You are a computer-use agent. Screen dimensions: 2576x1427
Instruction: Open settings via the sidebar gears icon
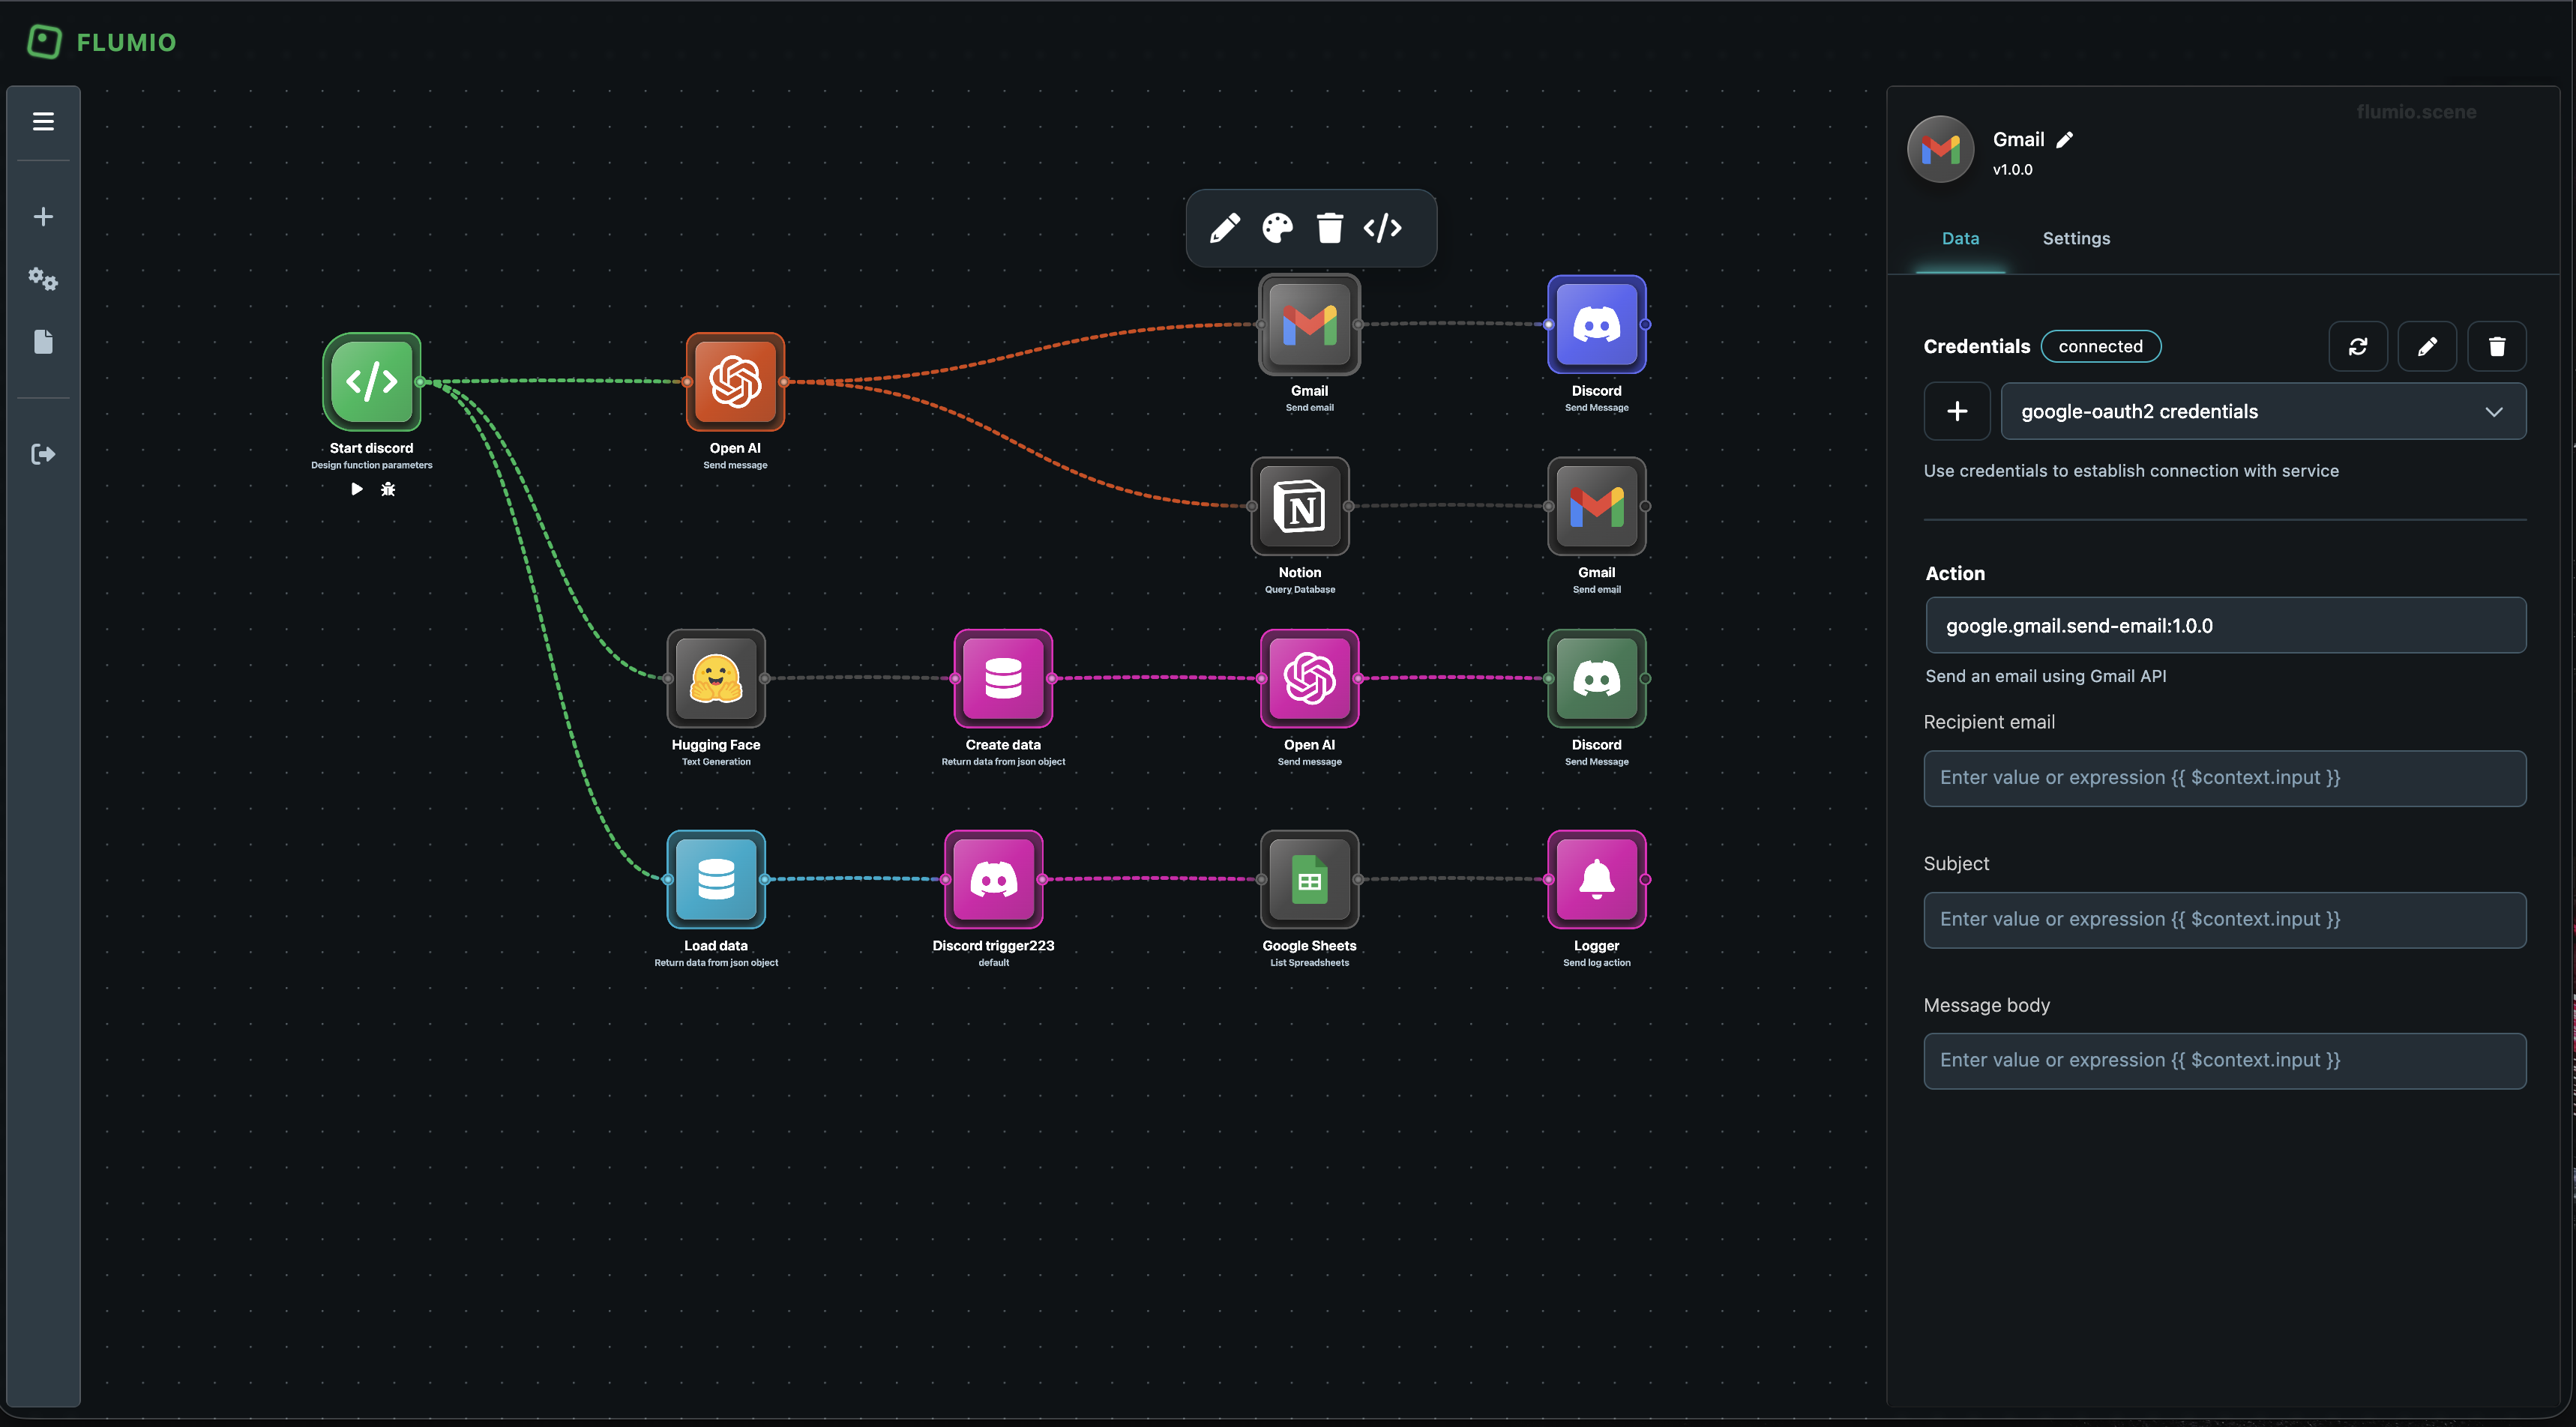coord(44,280)
